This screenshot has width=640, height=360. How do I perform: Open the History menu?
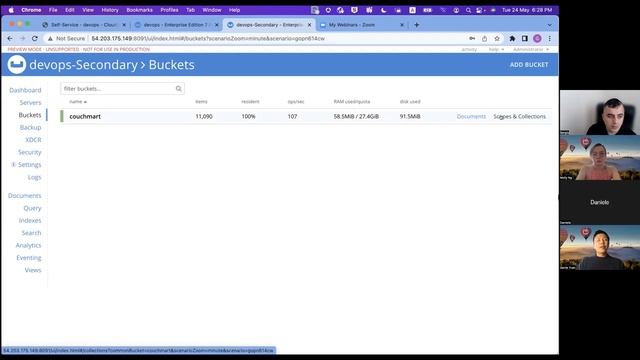pyautogui.click(x=110, y=10)
